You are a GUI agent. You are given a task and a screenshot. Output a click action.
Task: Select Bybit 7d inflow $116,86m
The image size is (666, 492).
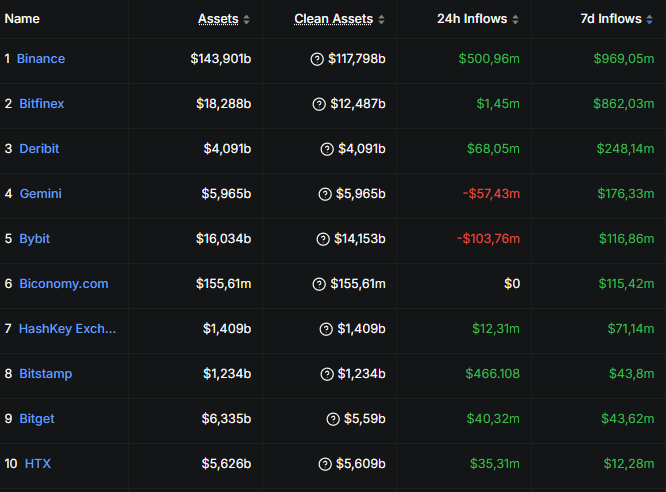[626, 239]
